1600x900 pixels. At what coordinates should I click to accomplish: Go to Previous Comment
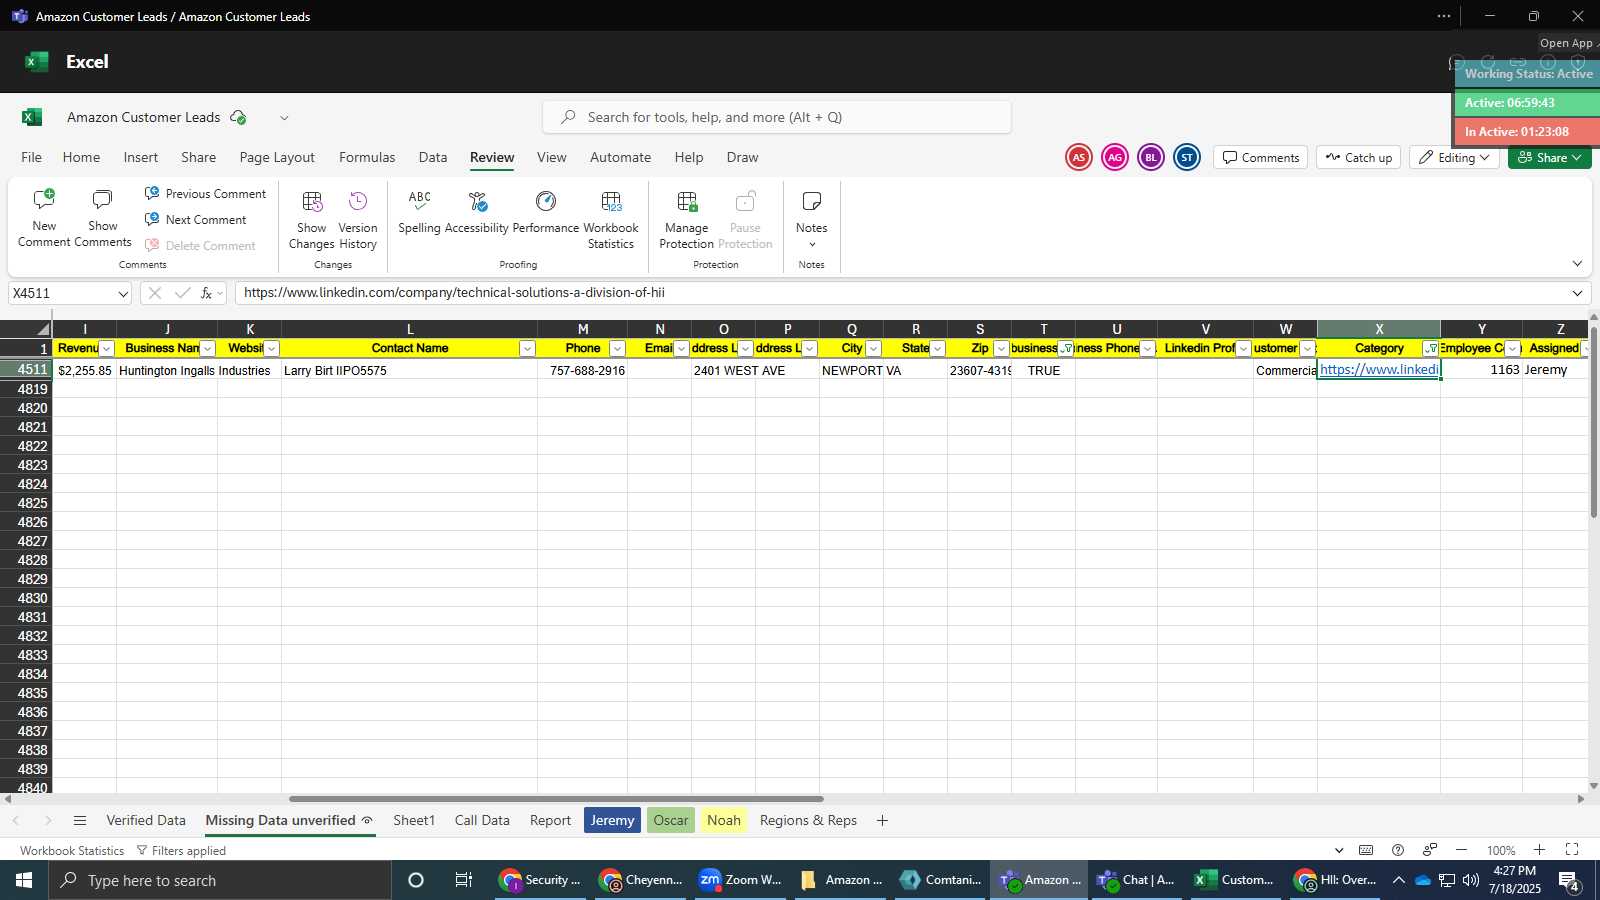click(205, 193)
